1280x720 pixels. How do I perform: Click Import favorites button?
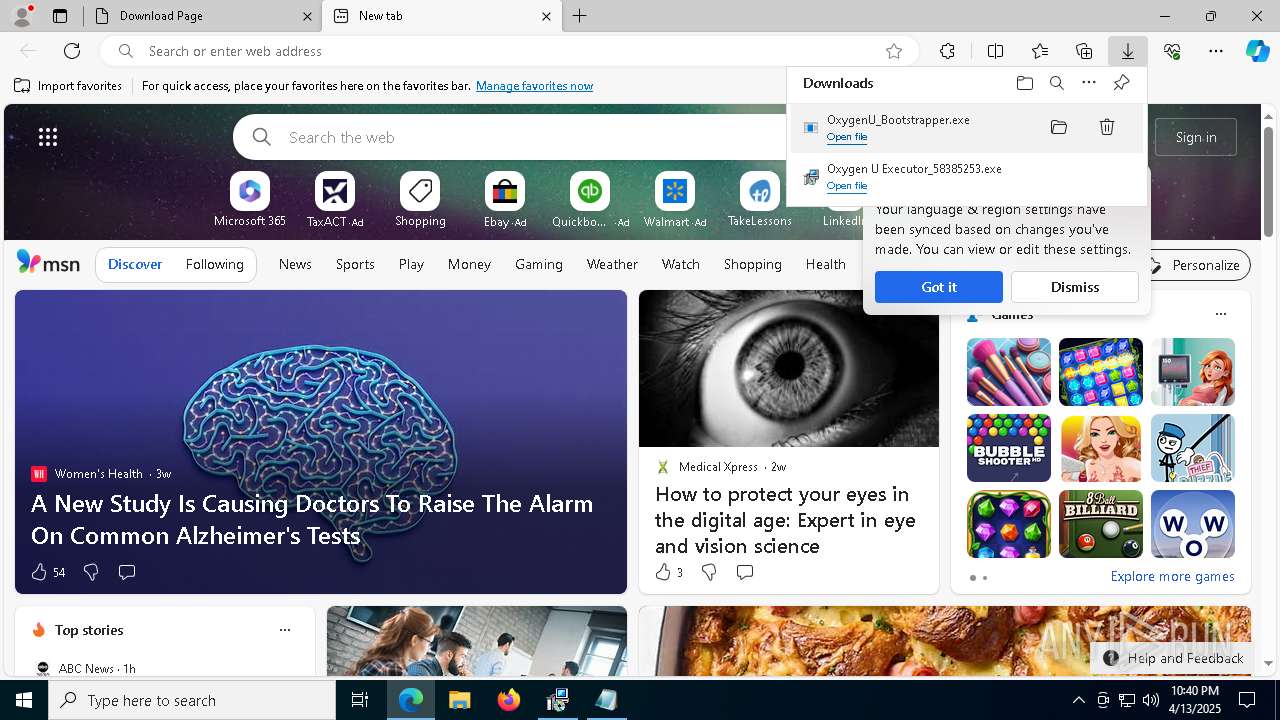pyautogui.click(x=68, y=86)
